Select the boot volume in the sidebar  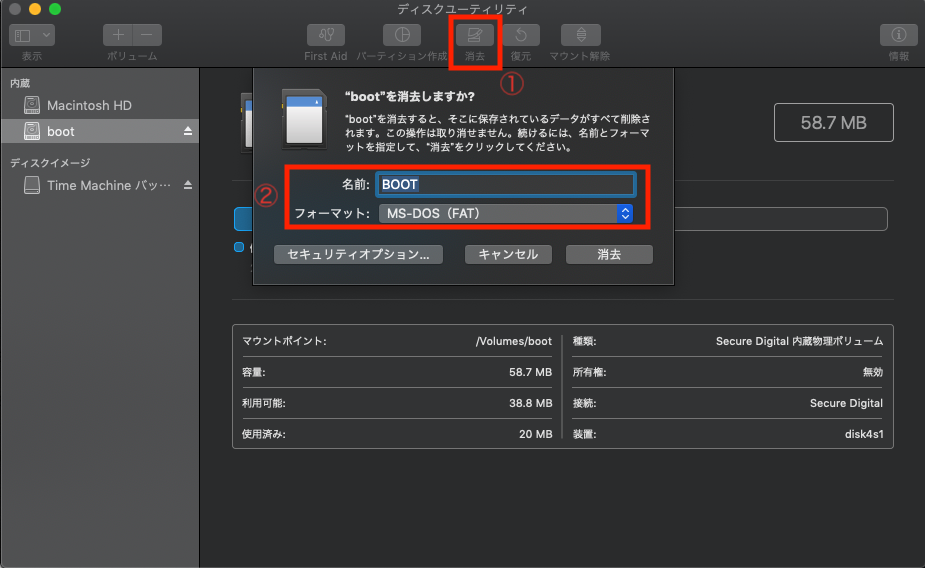tap(100, 131)
